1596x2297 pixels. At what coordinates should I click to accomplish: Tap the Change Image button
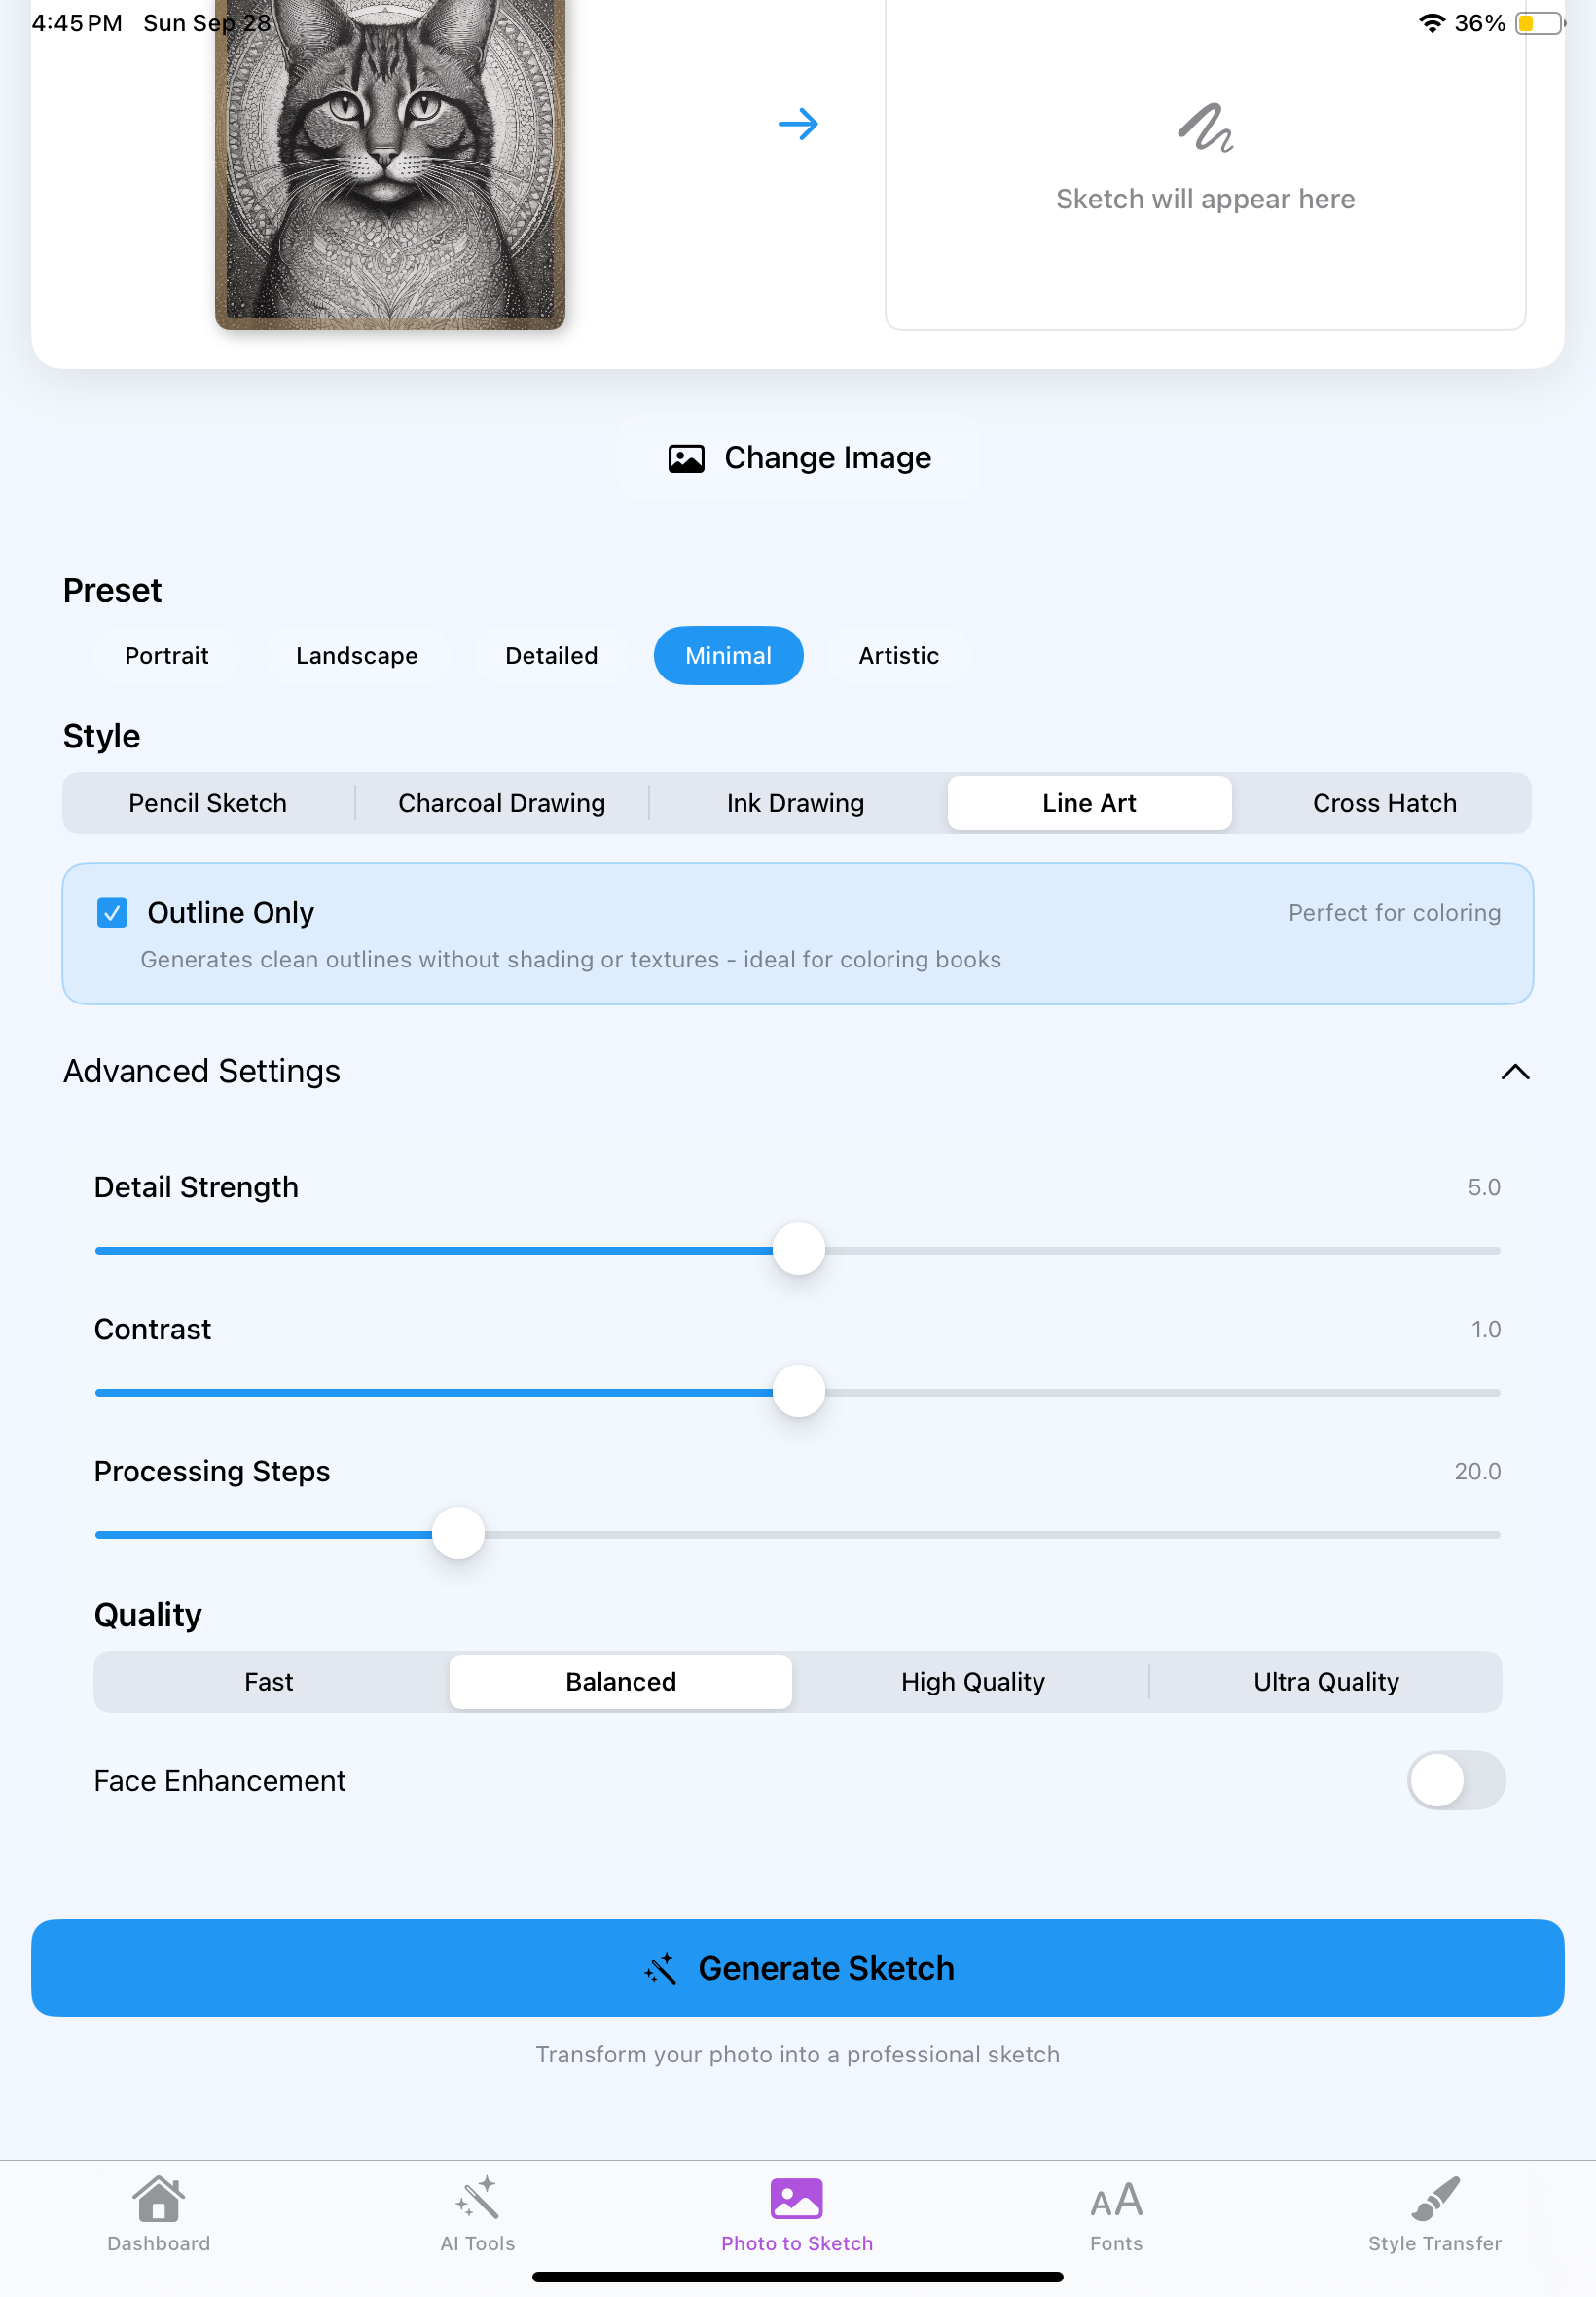click(x=797, y=457)
